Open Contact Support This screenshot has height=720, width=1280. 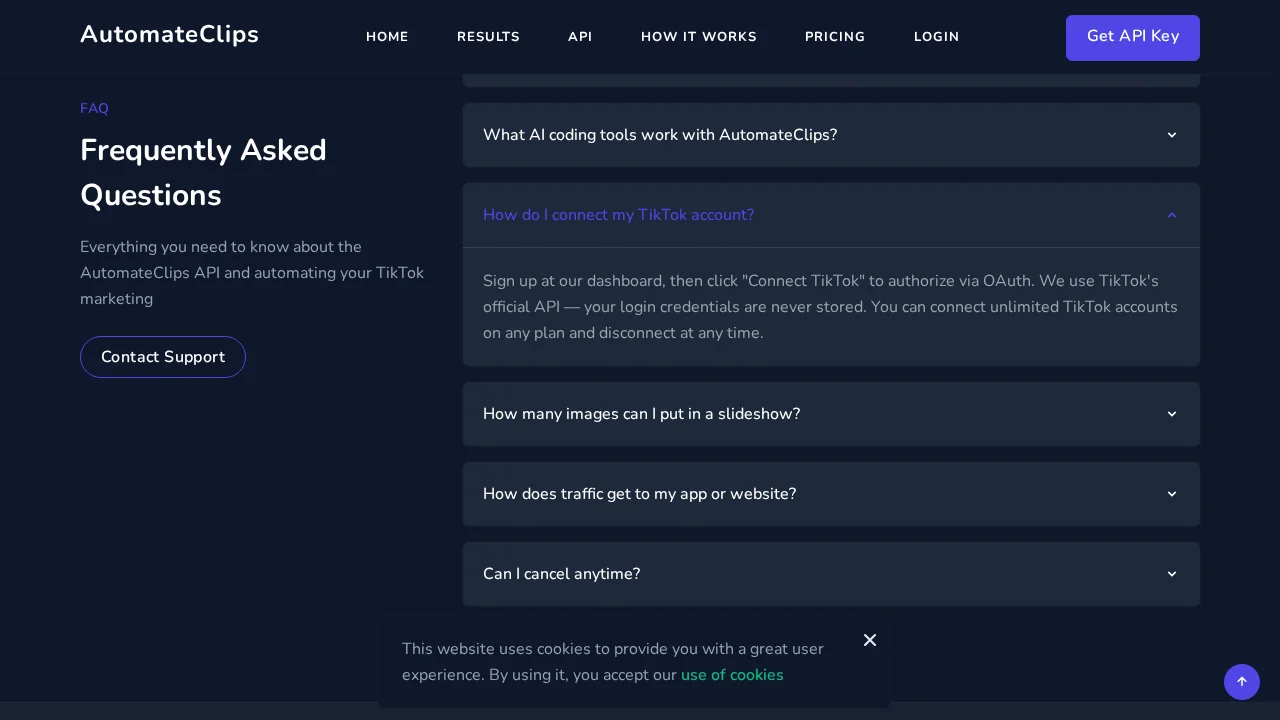[x=162, y=357]
